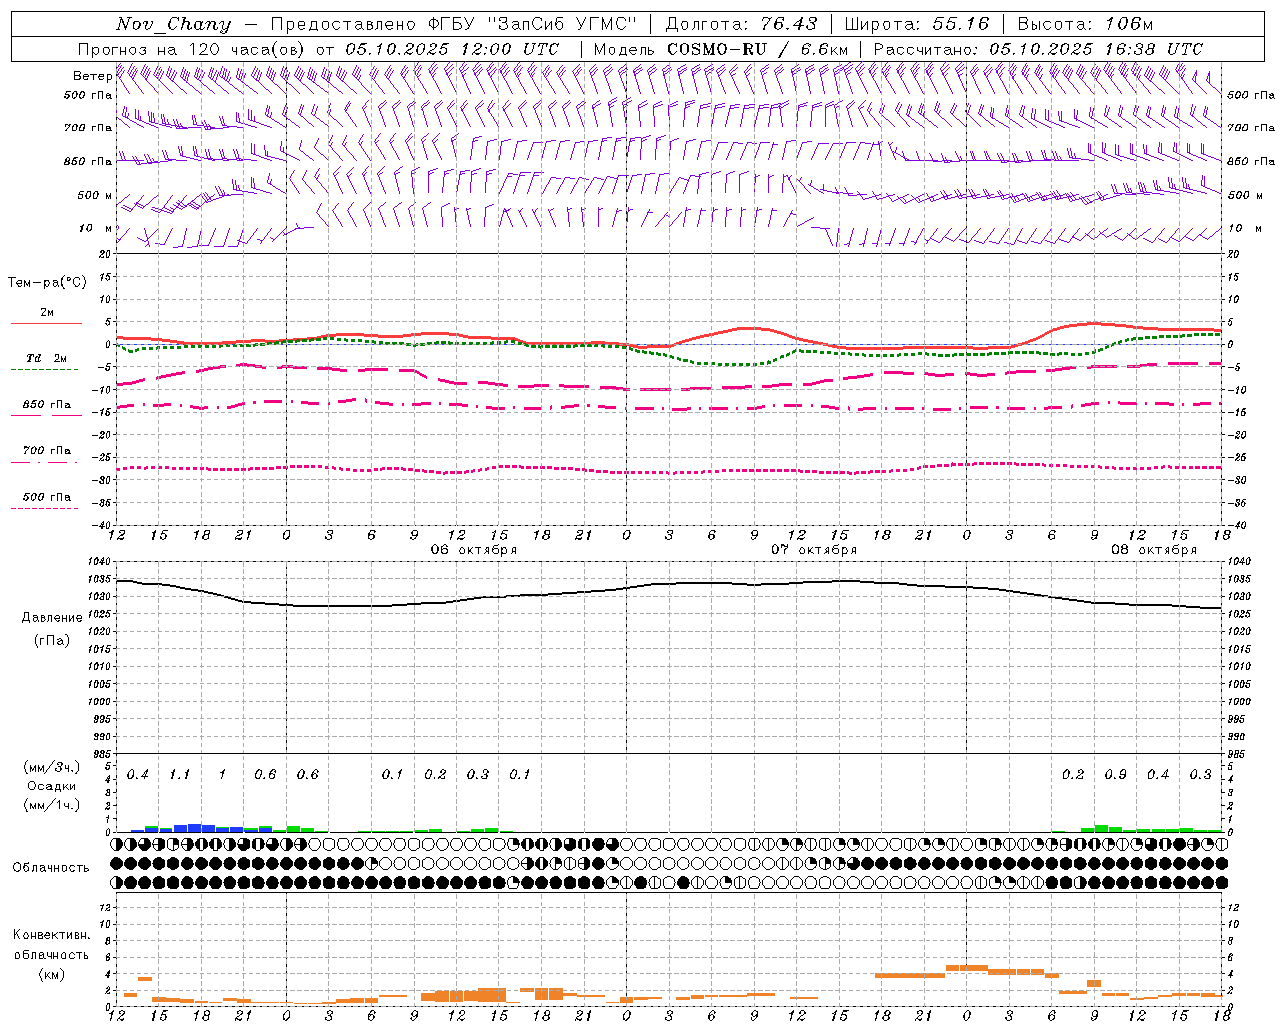1280x1024 pixels.
Task: Click the Давление pressure panel label
Action: (x=52, y=618)
